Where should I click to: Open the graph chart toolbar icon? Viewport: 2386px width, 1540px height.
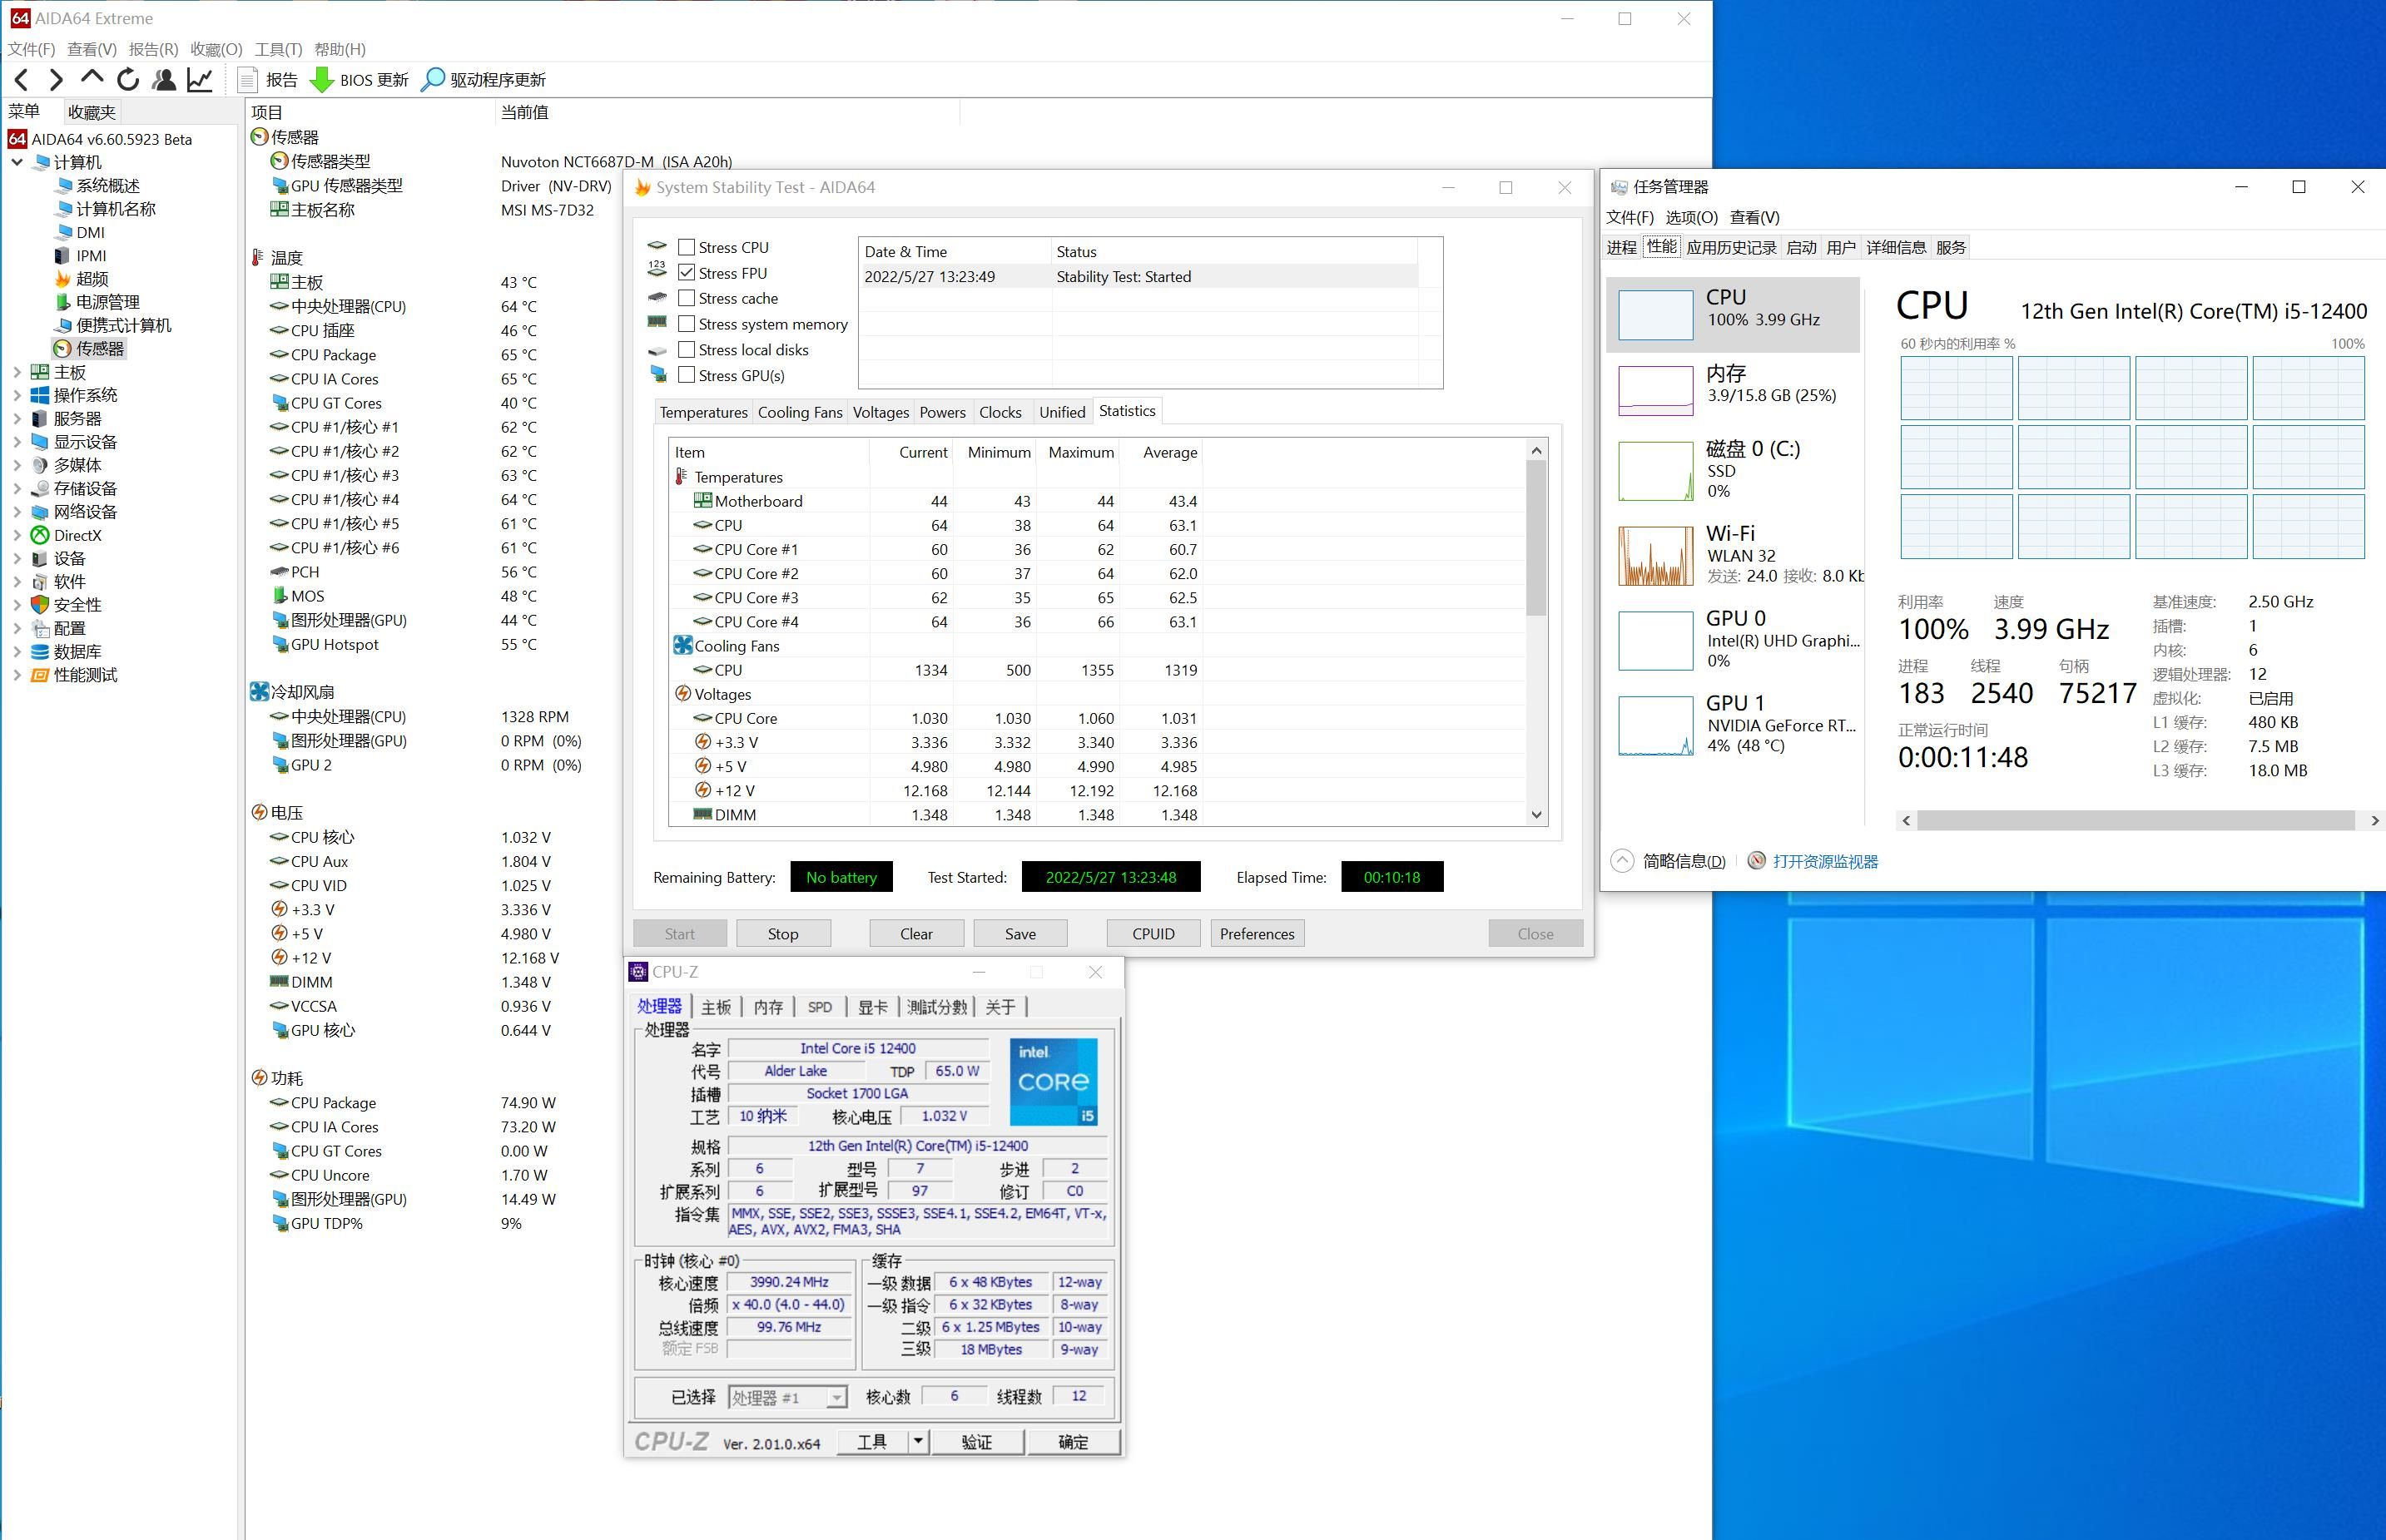click(x=200, y=80)
